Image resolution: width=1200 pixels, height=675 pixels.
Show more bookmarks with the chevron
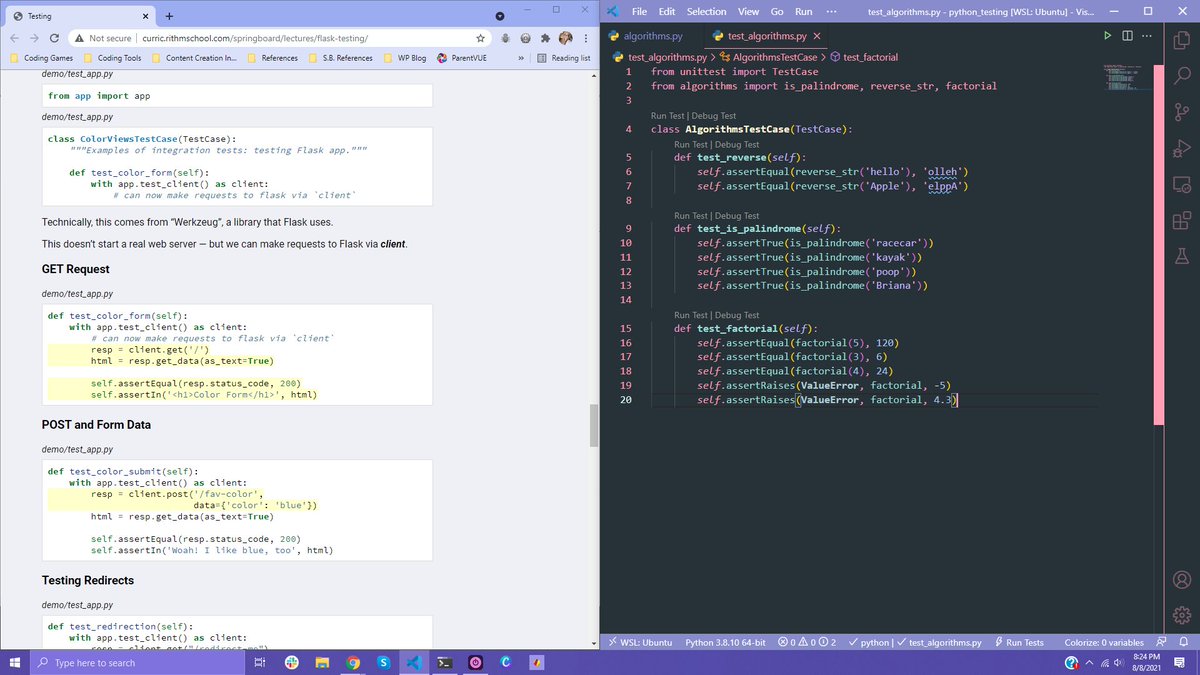click(x=521, y=58)
